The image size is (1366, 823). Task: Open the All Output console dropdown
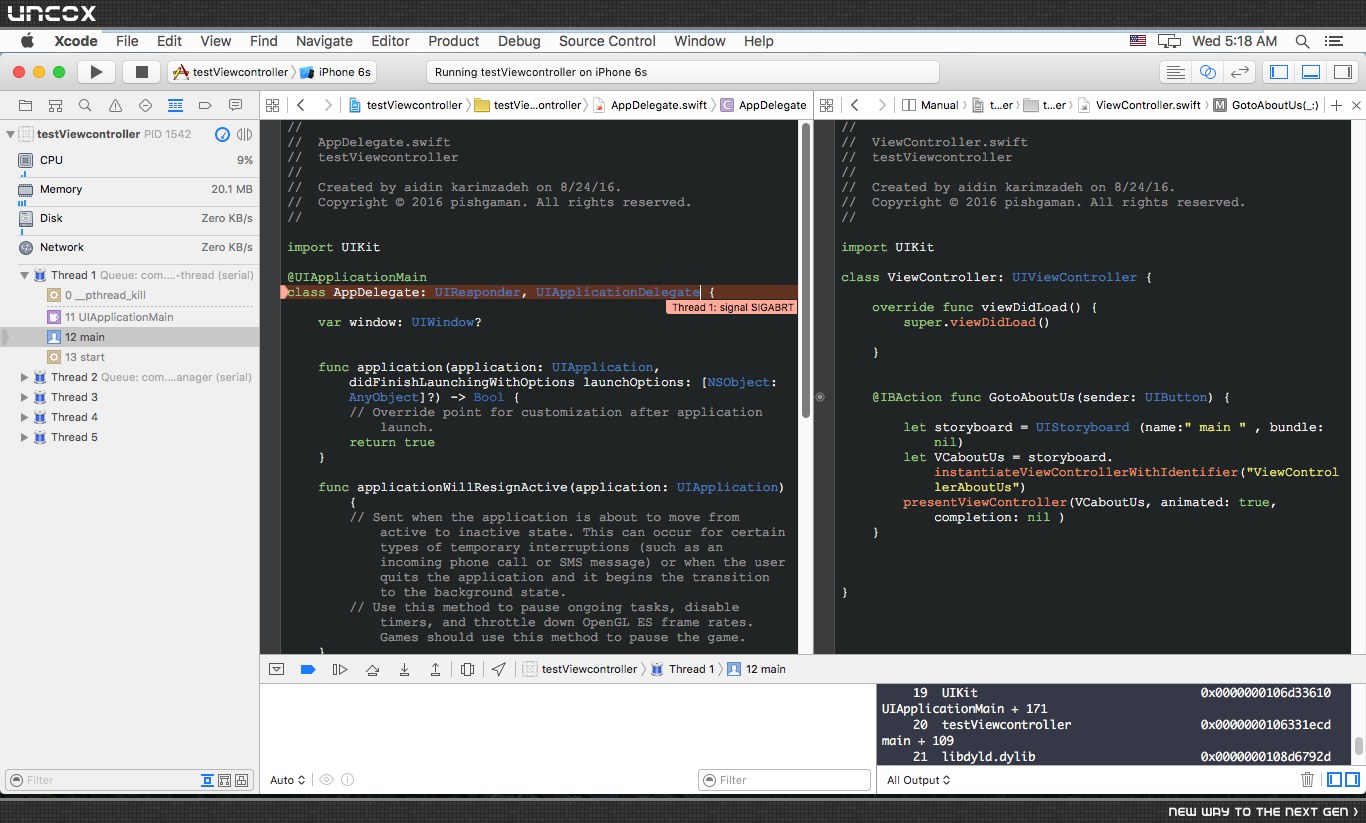(x=918, y=780)
